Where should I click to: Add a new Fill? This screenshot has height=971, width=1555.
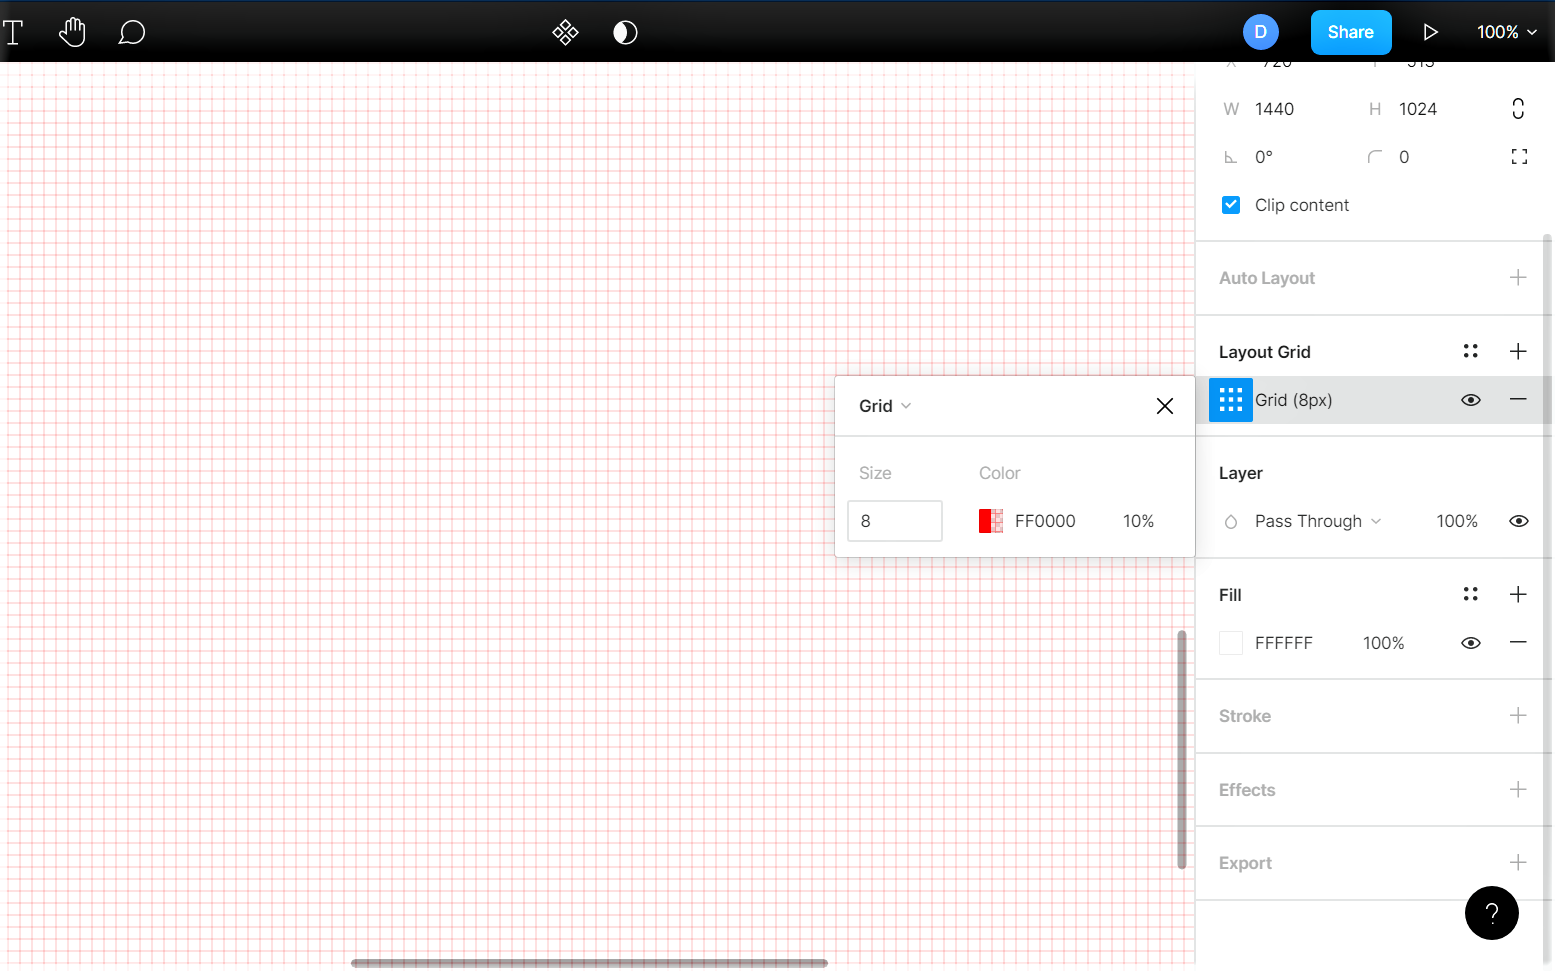click(x=1518, y=594)
